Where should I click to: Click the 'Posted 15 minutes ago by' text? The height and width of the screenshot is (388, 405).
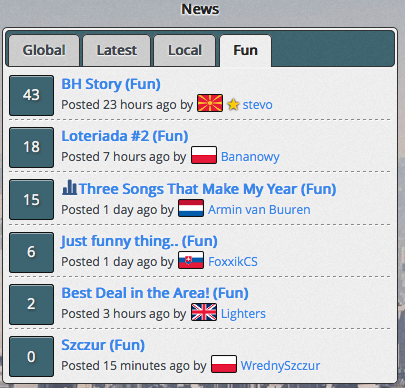tap(134, 366)
